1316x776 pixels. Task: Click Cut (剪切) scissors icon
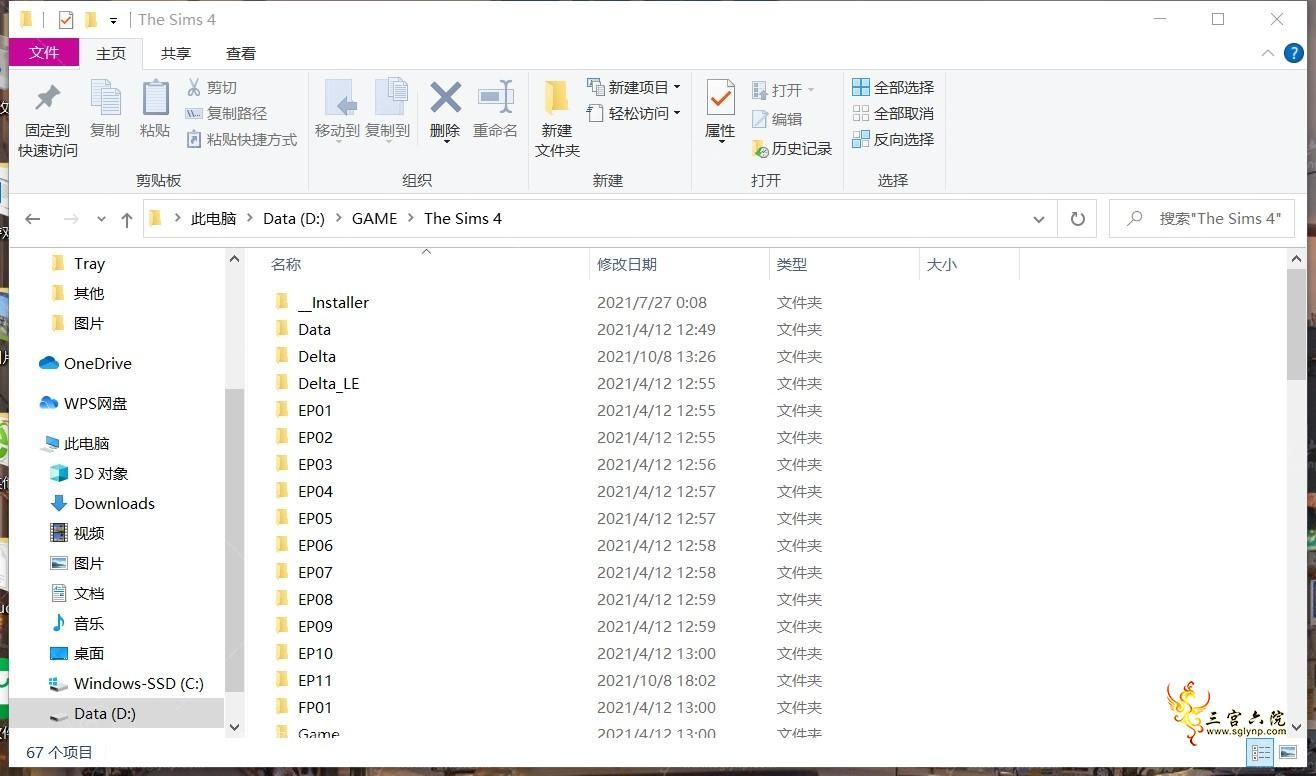pos(194,87)
